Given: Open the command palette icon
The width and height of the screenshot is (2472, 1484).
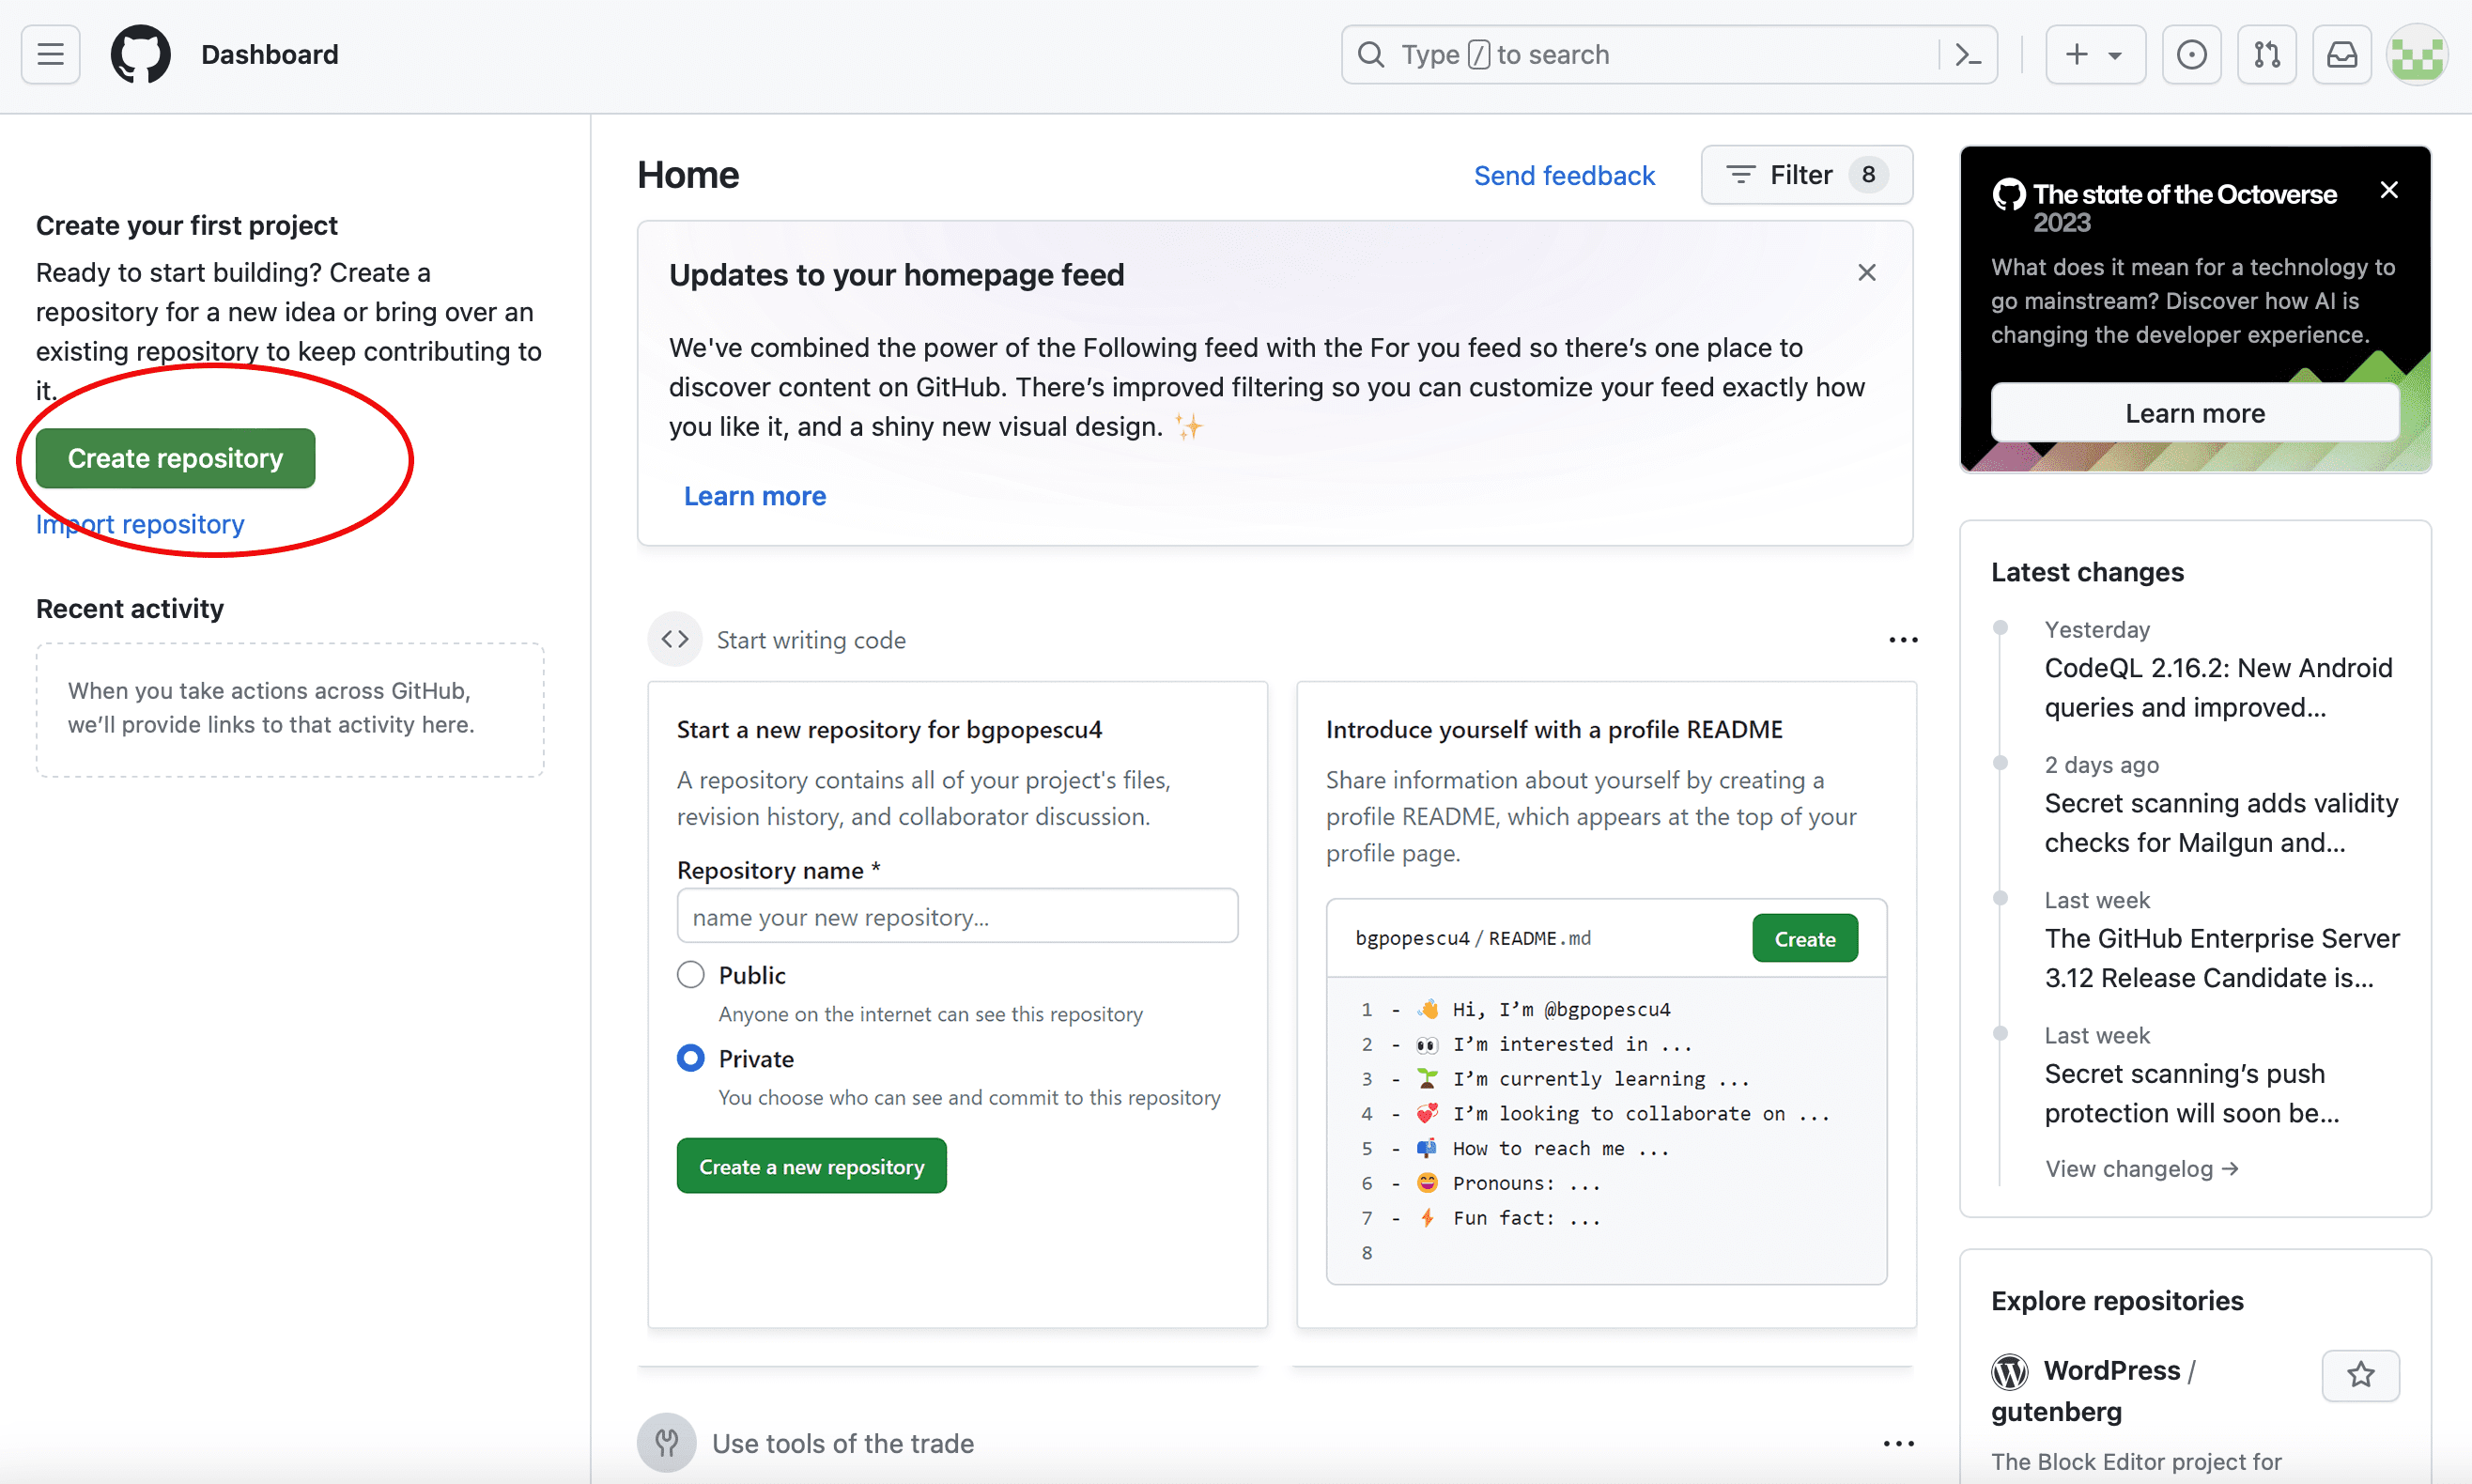Looking at the screenshot, I should pyautogui.click(x=1967, y=54).
